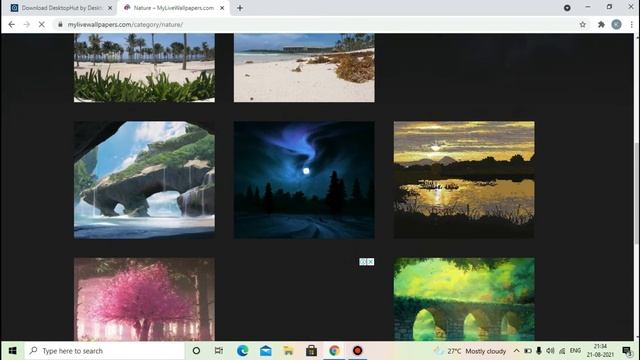This screenshot has width=640, height=360.
Task: Open the notification center icon
Action: [627, 351]
